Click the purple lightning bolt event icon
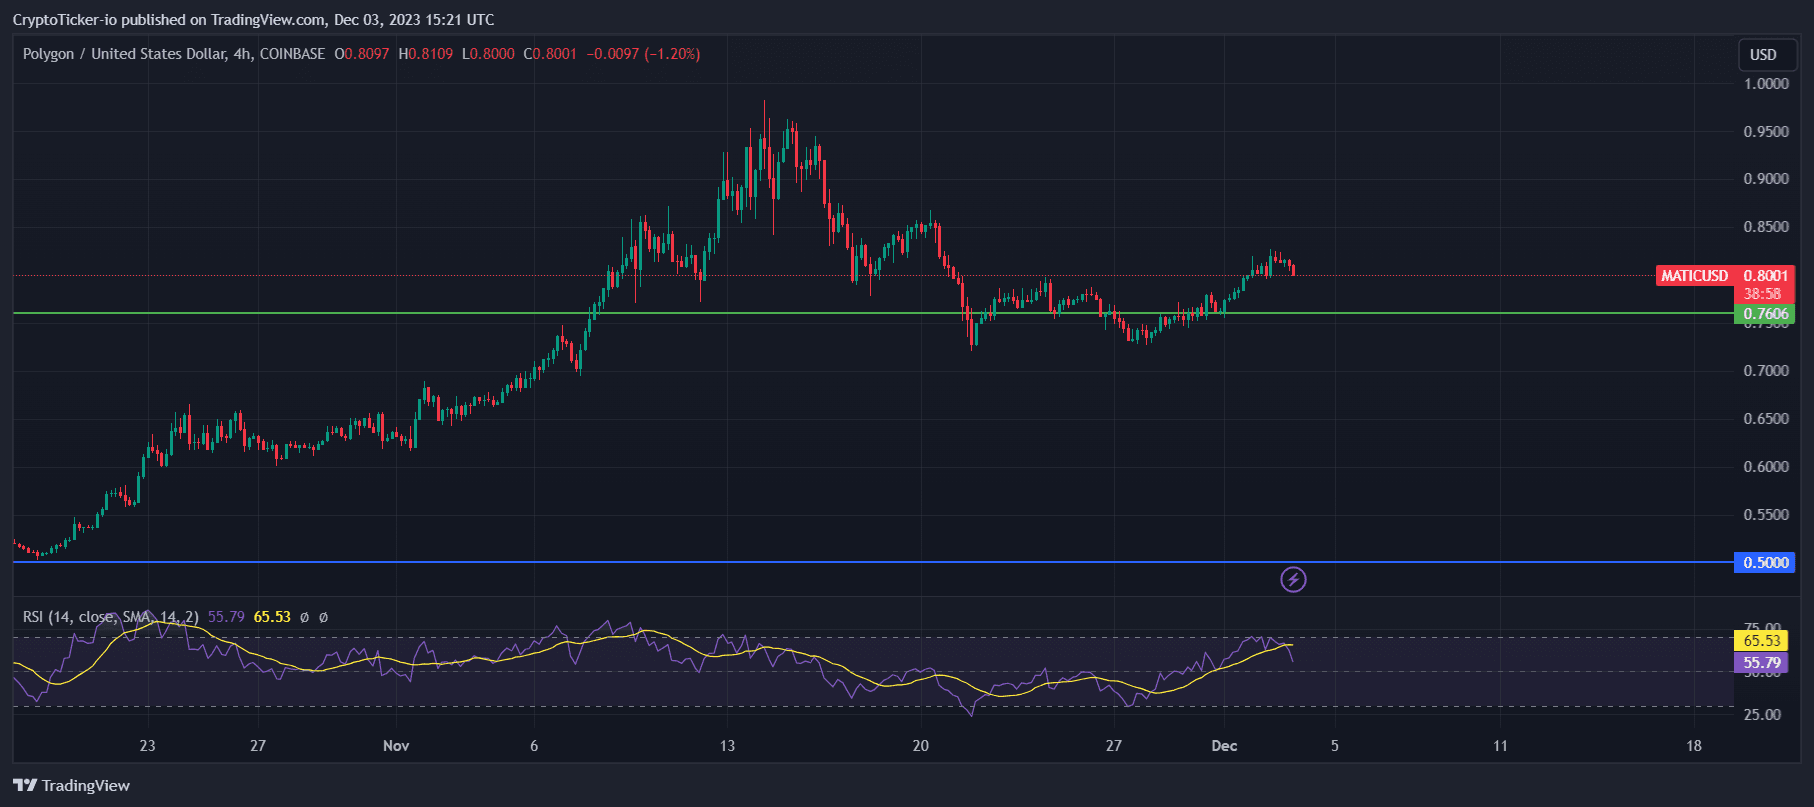 click(1293, 579)
